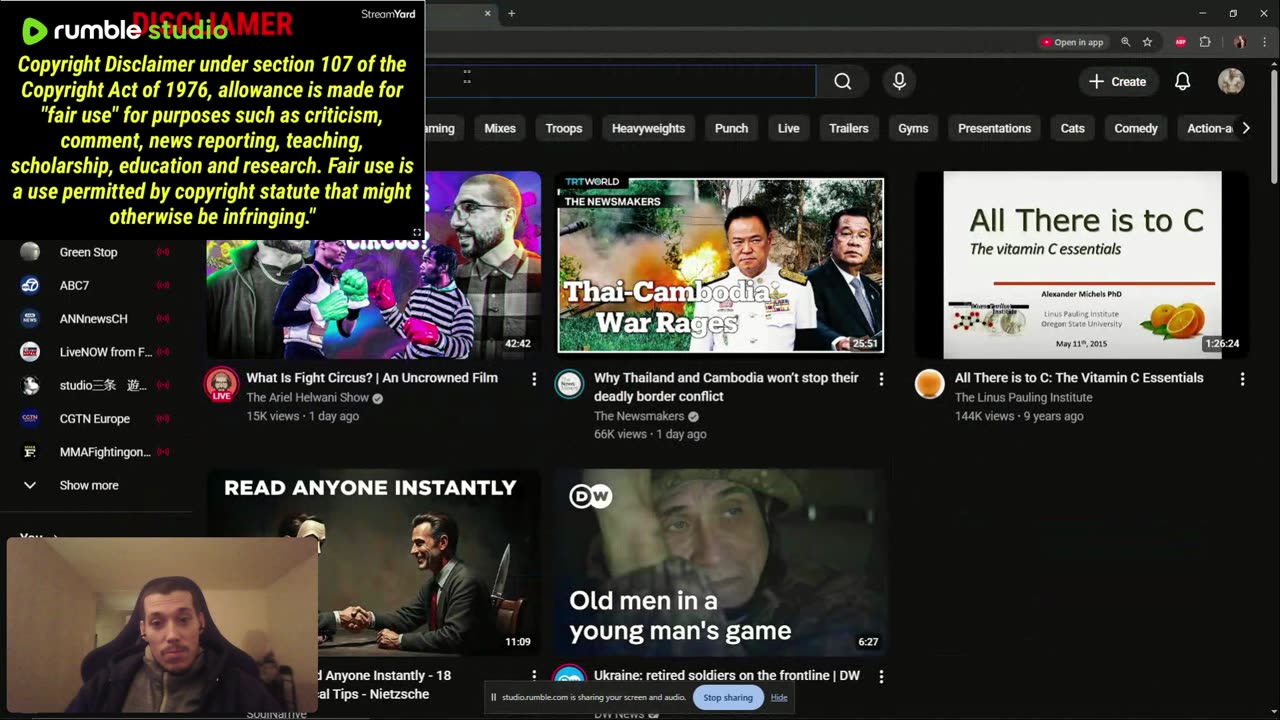
Task: Open the YouTube account avatar menu
Action: [x=1231, y=82]
